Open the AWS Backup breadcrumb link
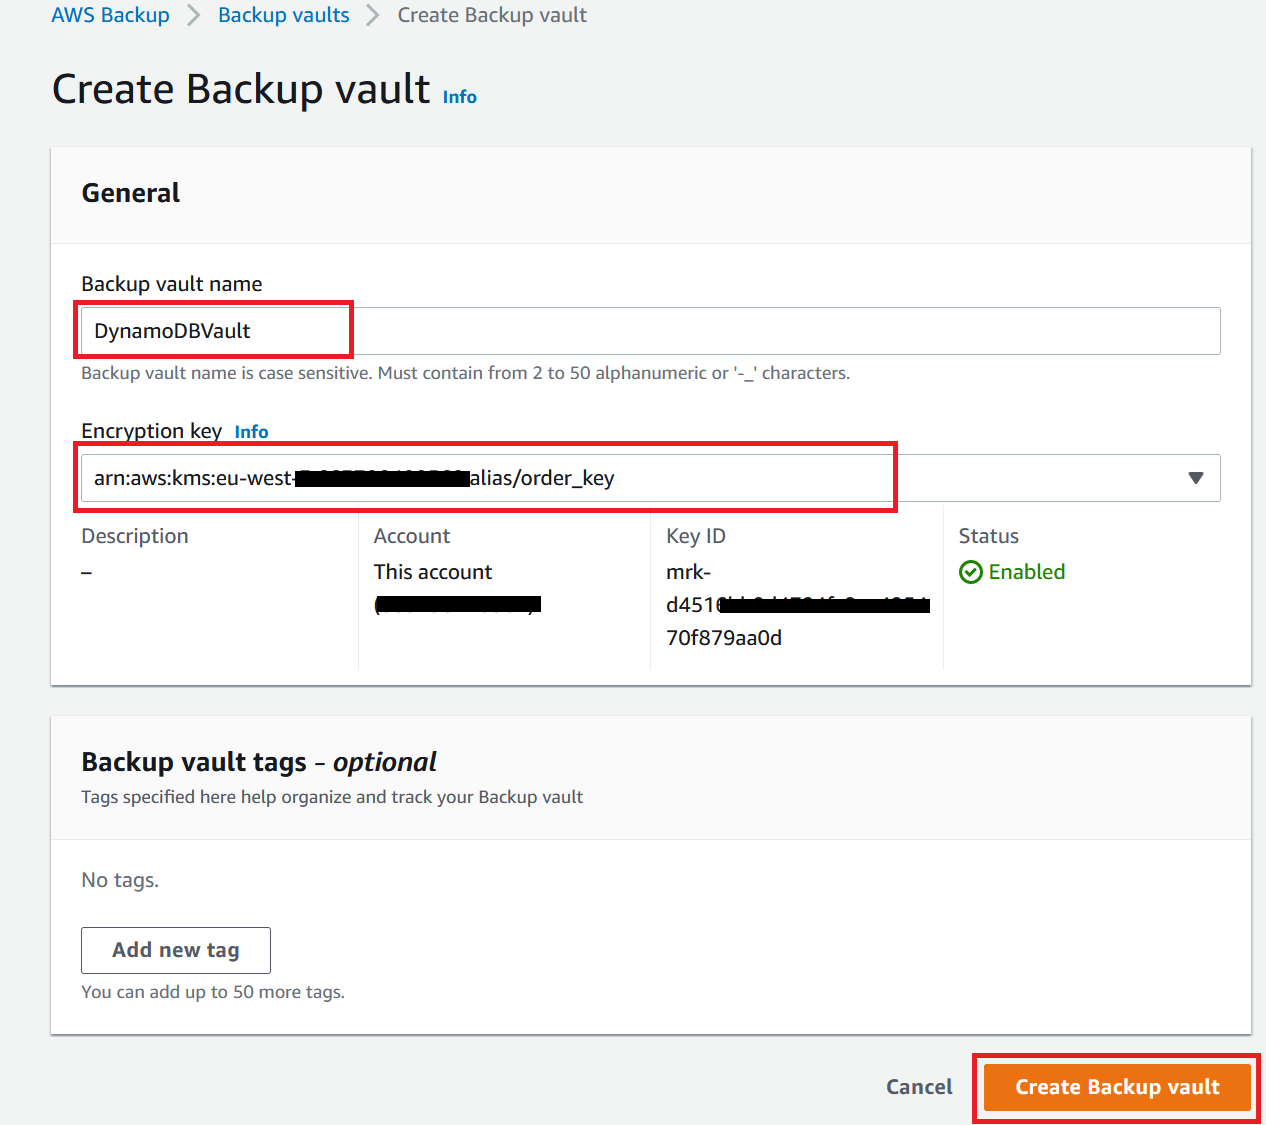The height and width of the screenshot is (1125, 1266). [x=110, y=14]
